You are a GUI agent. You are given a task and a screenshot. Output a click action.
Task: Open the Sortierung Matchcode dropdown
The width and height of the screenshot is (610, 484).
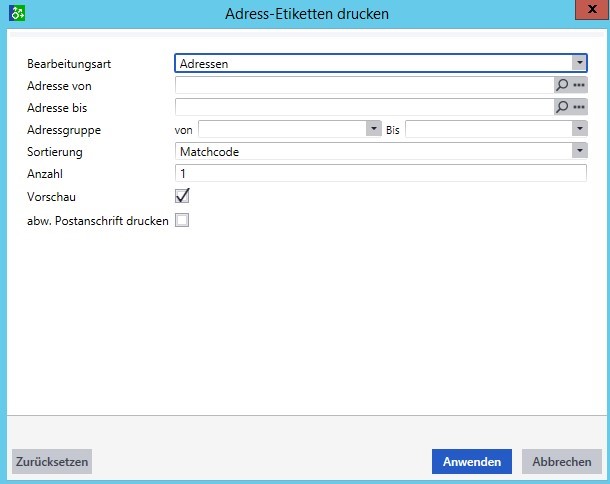coord(578,151)
